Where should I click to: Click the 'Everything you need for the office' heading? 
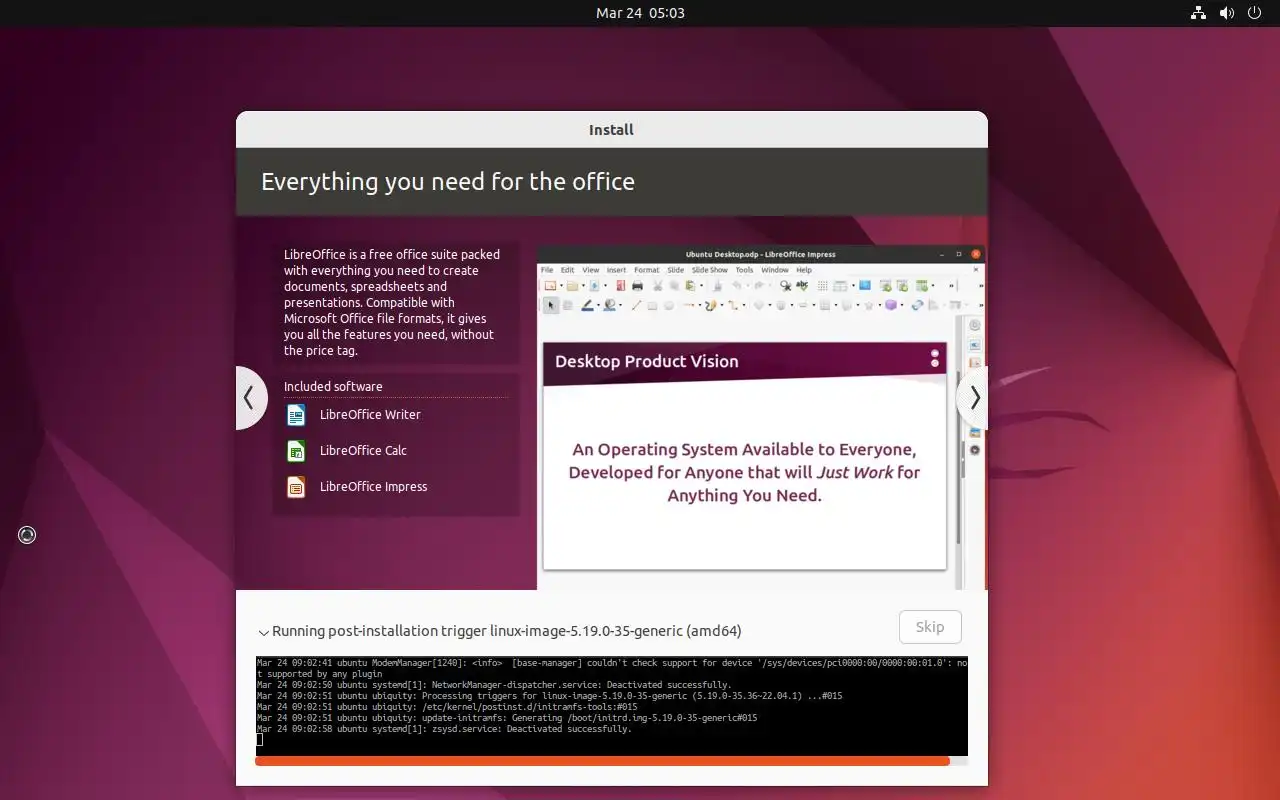click(448, 181)
